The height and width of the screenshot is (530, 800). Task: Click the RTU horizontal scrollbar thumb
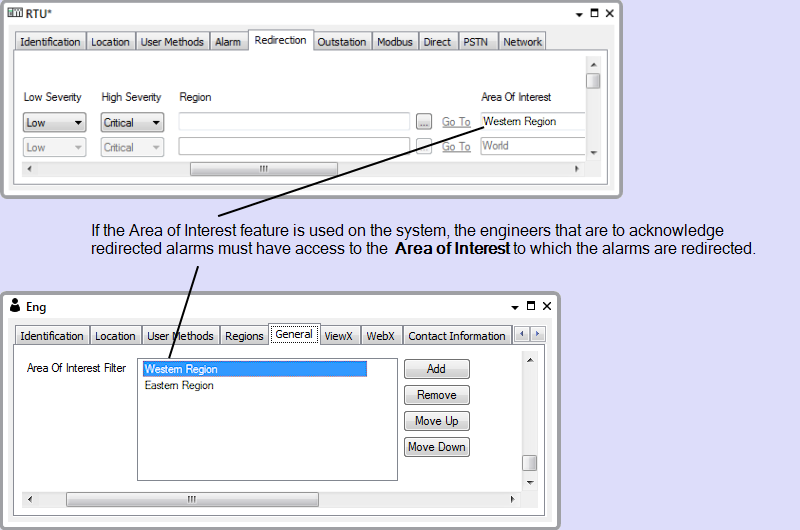263,169
